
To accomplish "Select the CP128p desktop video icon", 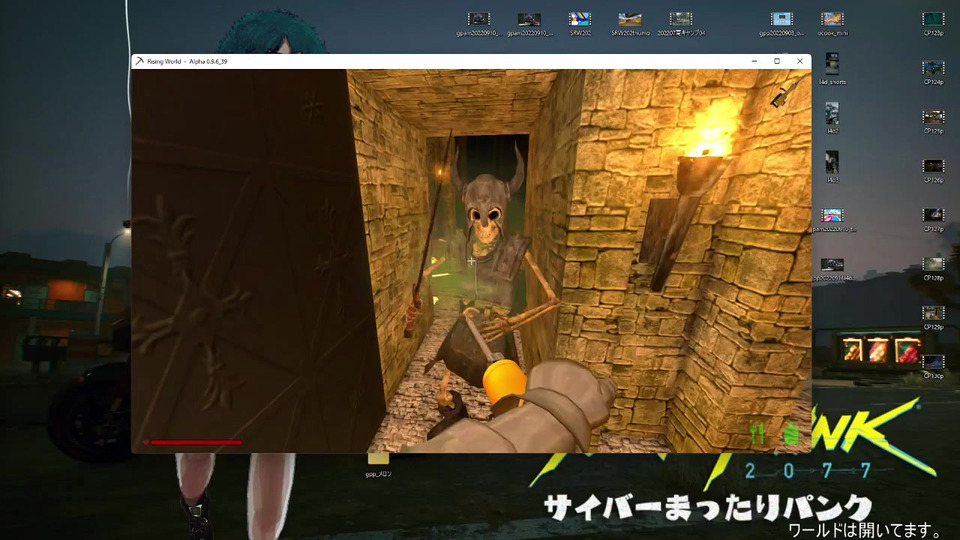I will [933, 268].
